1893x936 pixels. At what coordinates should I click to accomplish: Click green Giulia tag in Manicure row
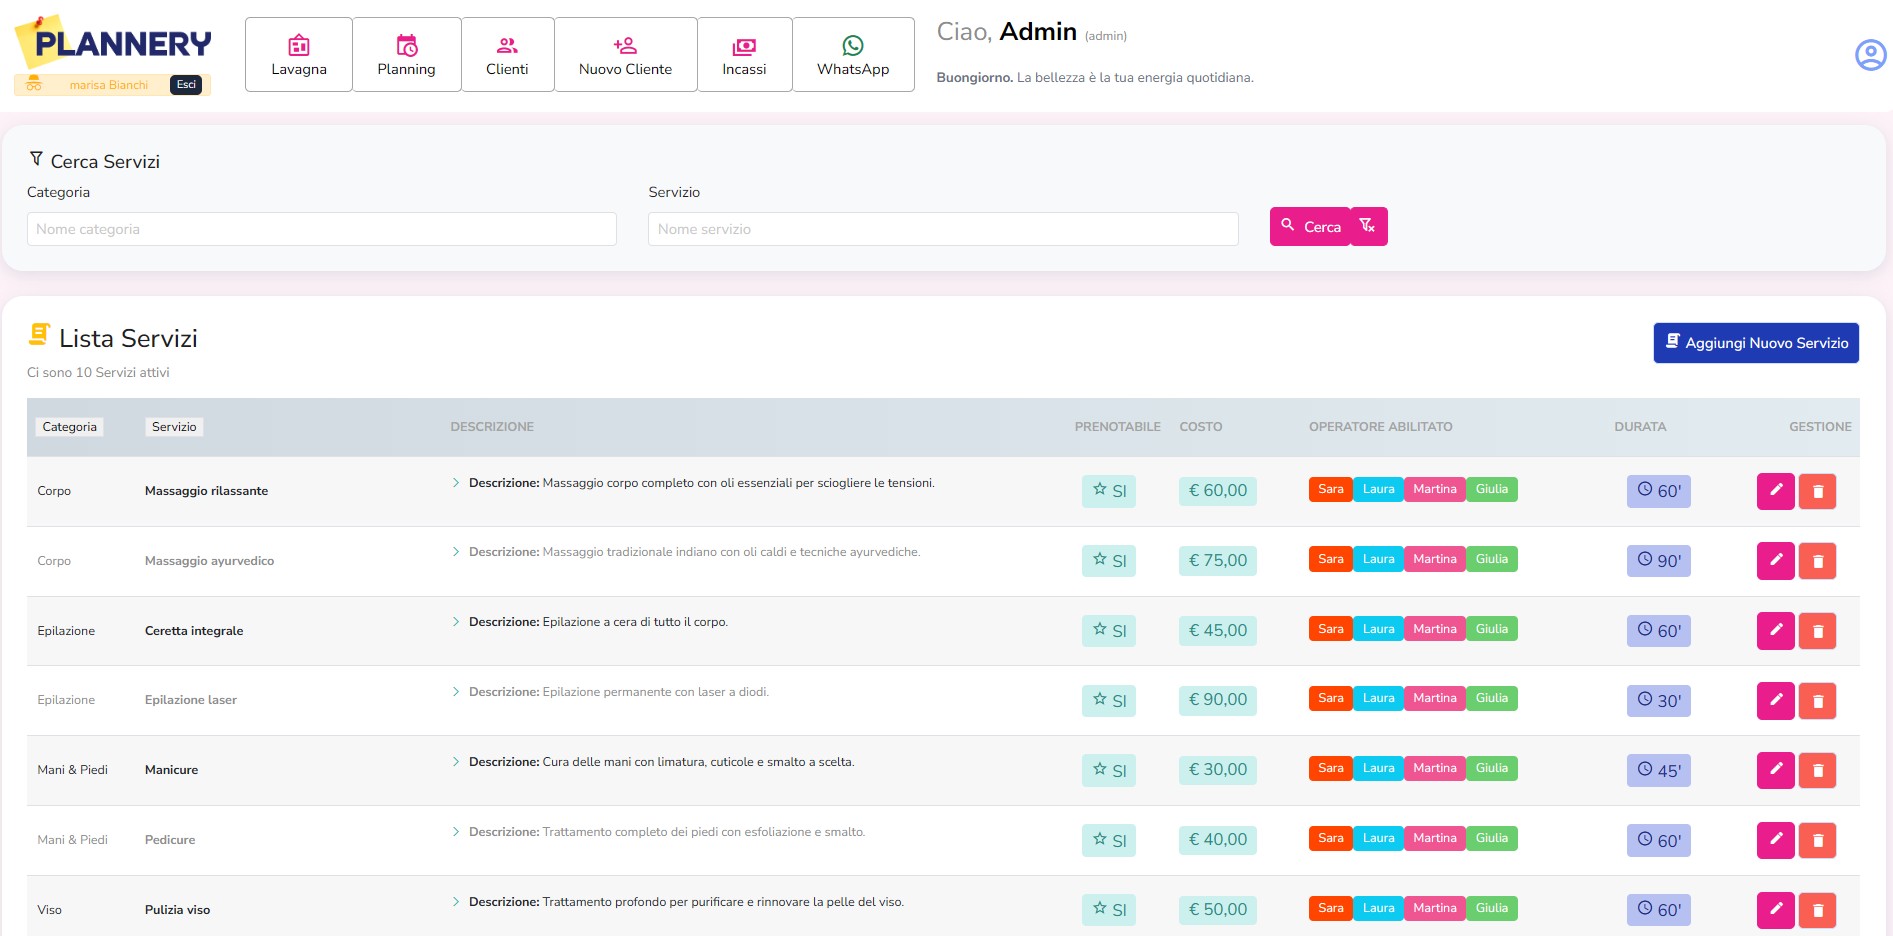pos(1492,768)
